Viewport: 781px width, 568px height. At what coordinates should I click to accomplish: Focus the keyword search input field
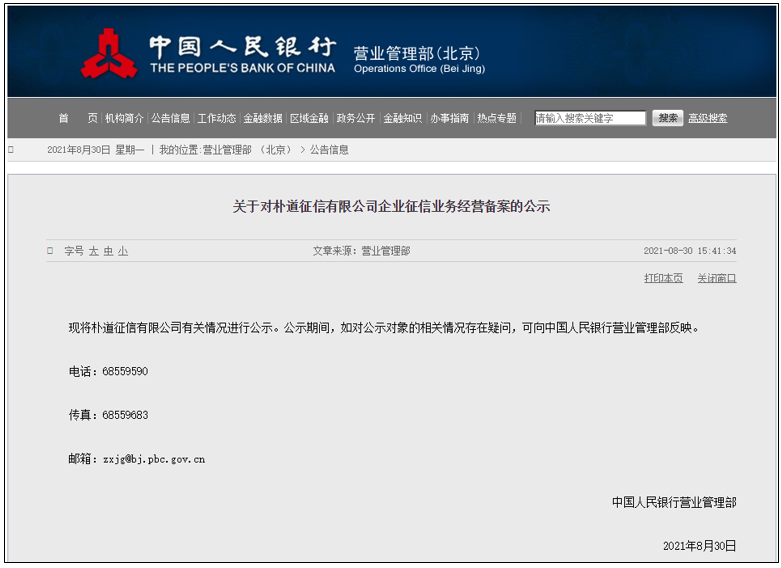click(x=590, y=118)
